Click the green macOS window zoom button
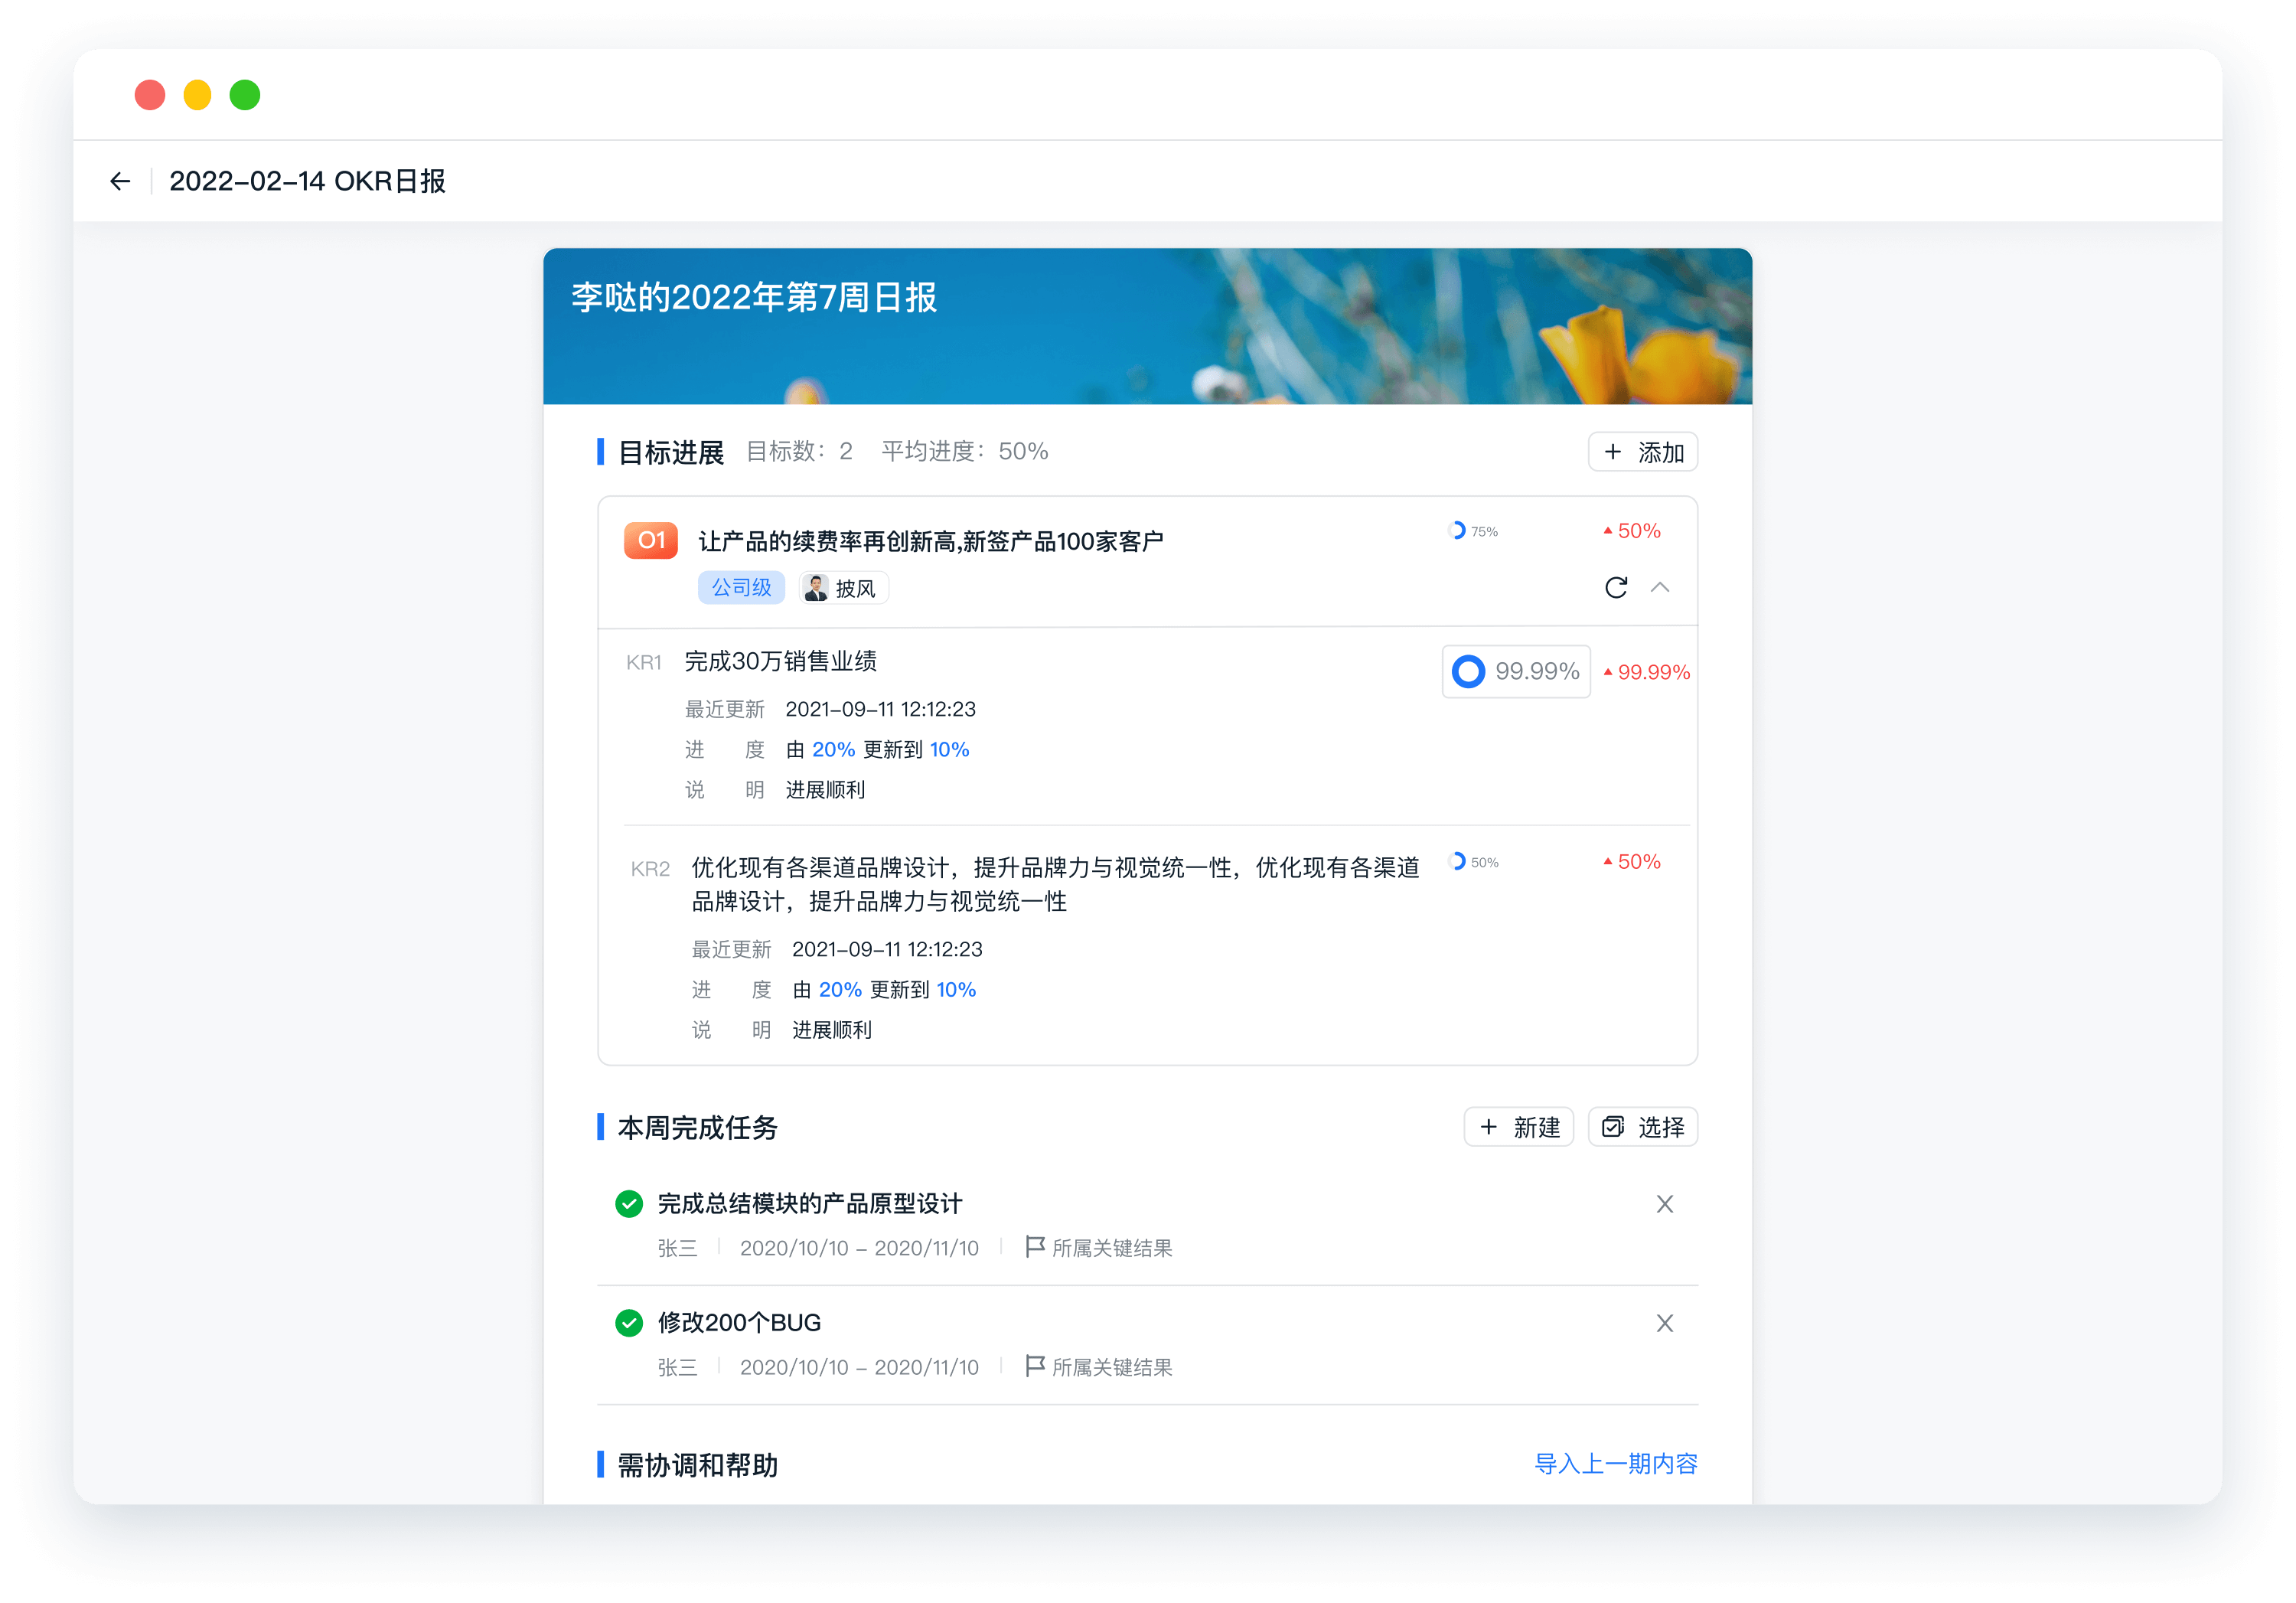2296x1603 pixels. [245, 95]
